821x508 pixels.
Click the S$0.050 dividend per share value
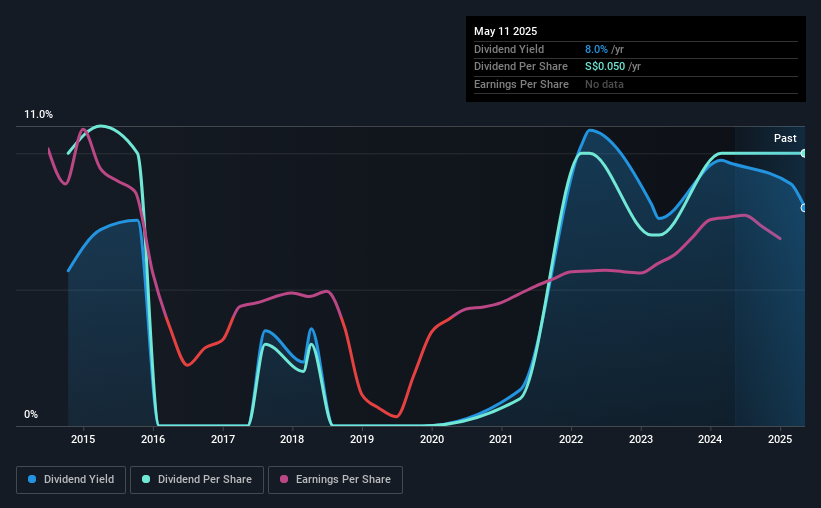coord(605,67)
